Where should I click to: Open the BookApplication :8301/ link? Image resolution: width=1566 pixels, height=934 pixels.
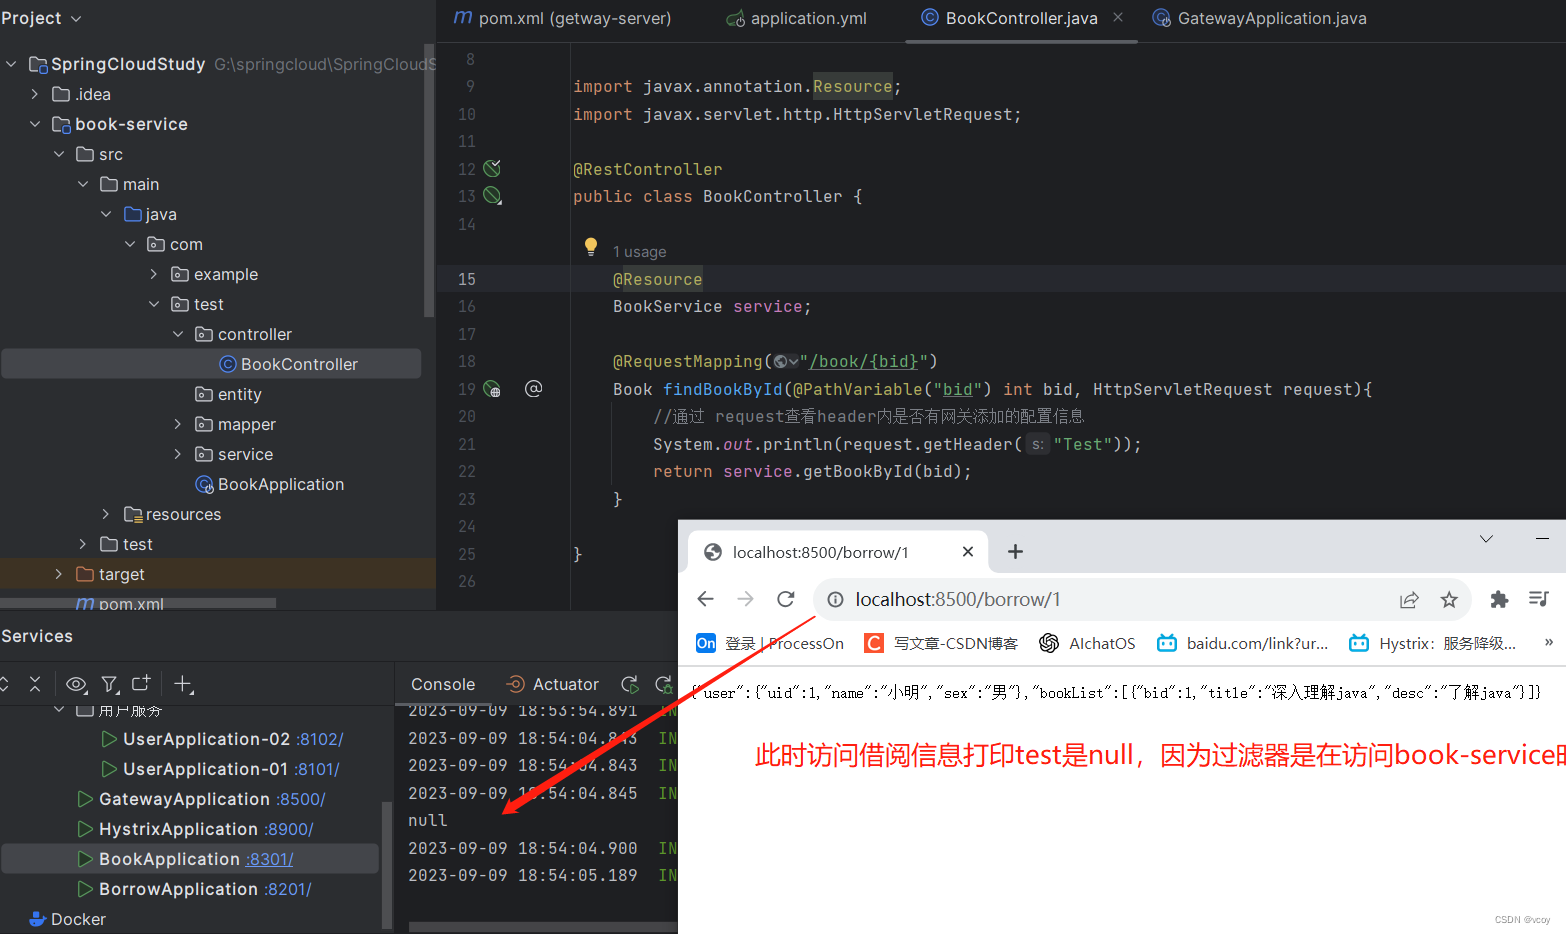click(x=269, y=859)
